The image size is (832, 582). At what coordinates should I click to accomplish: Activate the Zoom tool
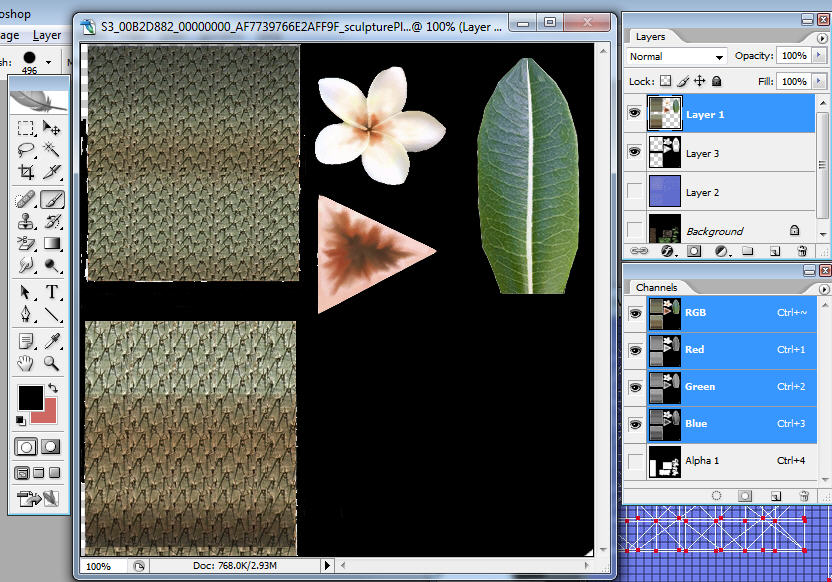(x=52, y=364)
